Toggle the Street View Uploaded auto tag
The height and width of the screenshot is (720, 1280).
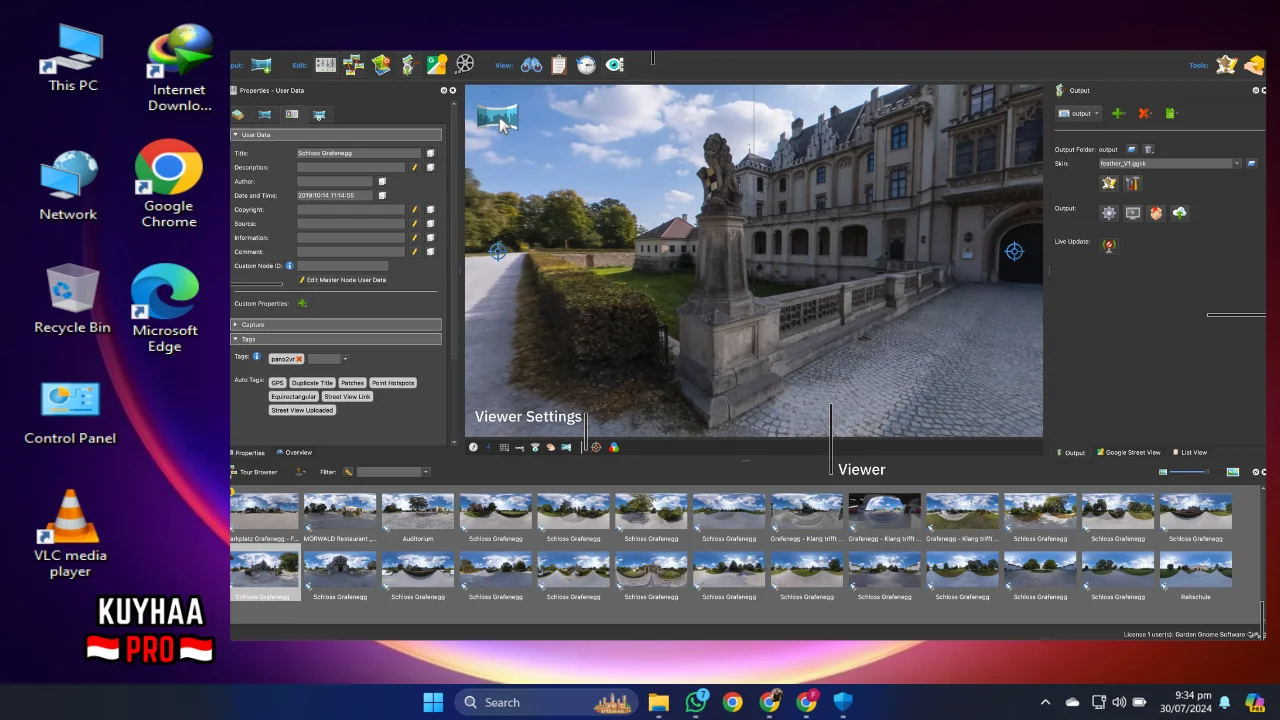[302, 410]
